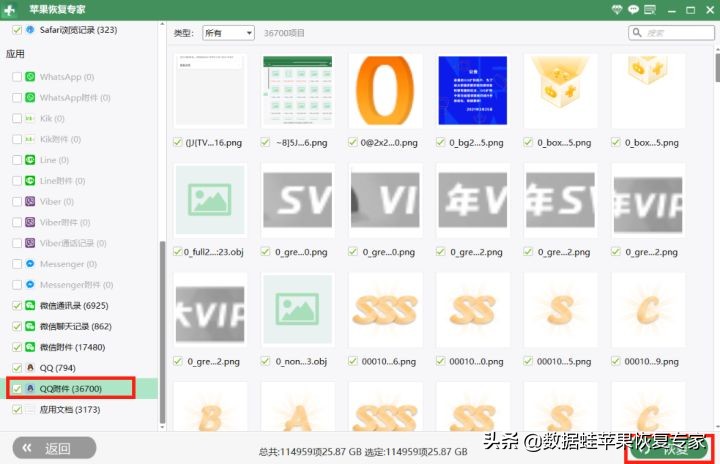
Task: Open the orange zero thumbnail 0@2x2...0.png
Action: pos(385,91)
